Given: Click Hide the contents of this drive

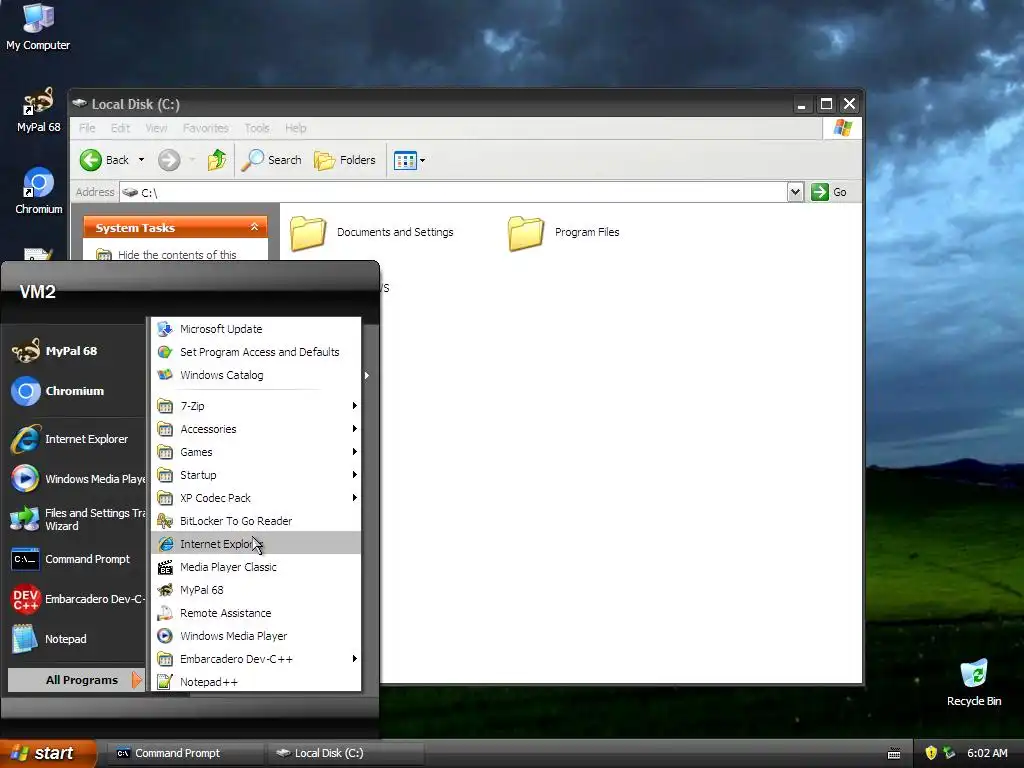Looking at the screenshot, I should pyautogui.click(x=177, y=255).
